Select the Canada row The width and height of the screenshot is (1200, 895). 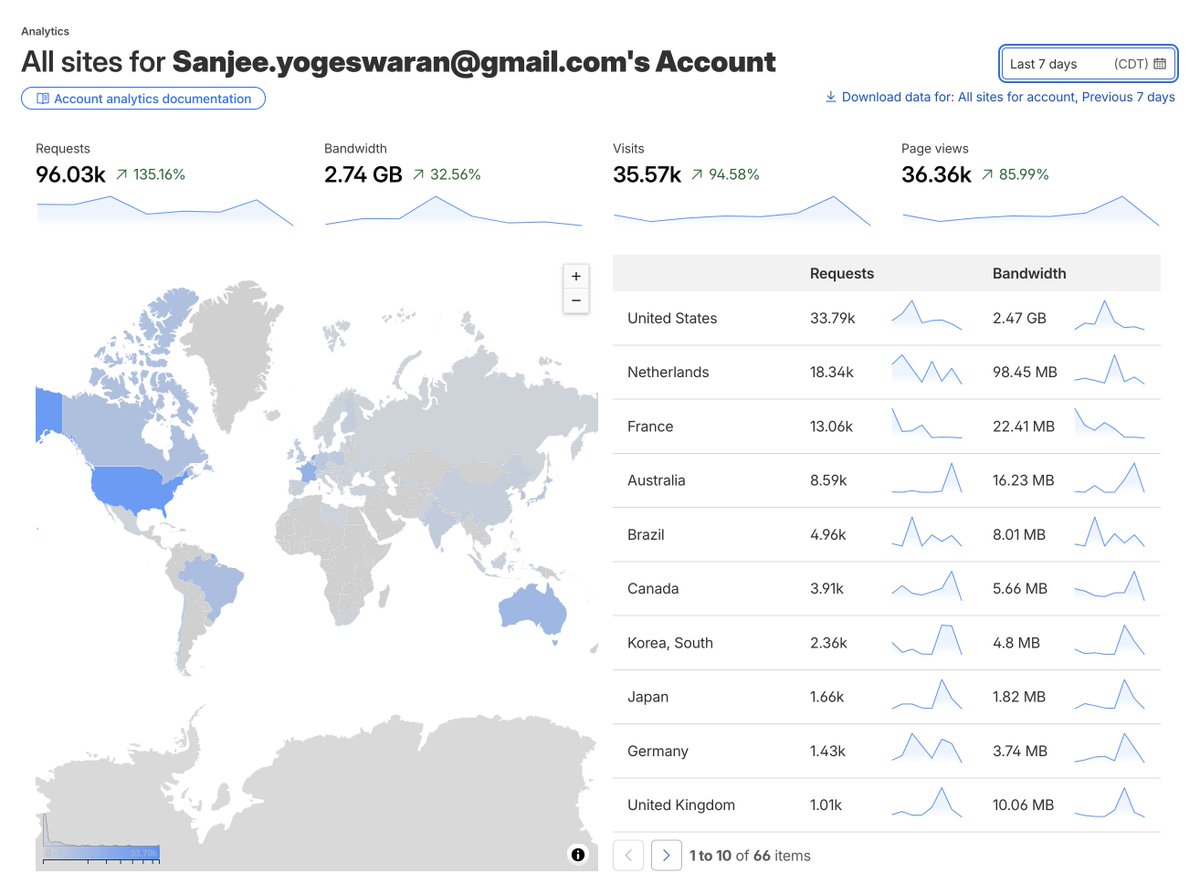(887, 588)
